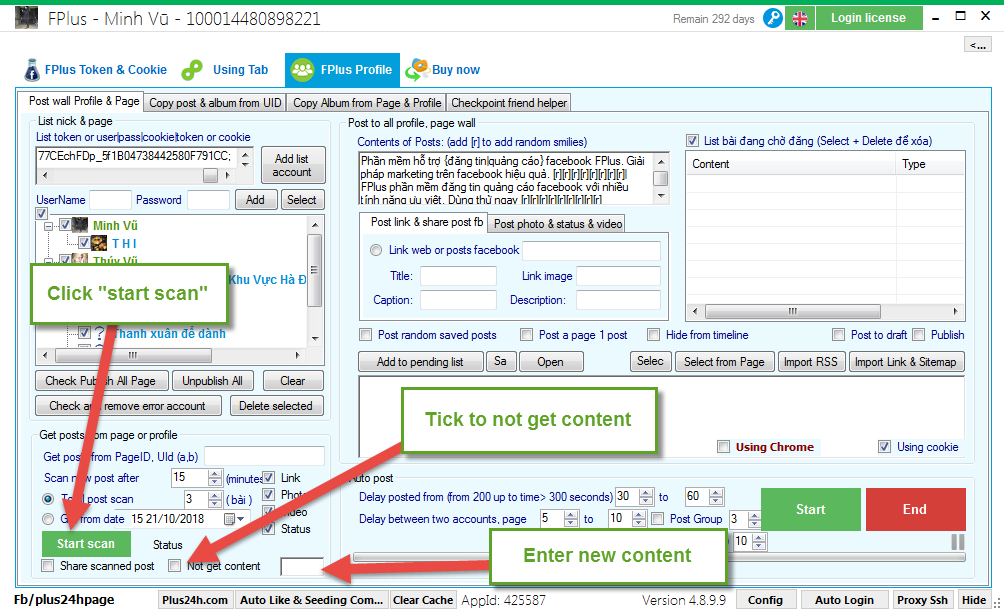1004x612 pixels.
Task: Enable Using Chrome option
Action: click(x=724, y=447)
